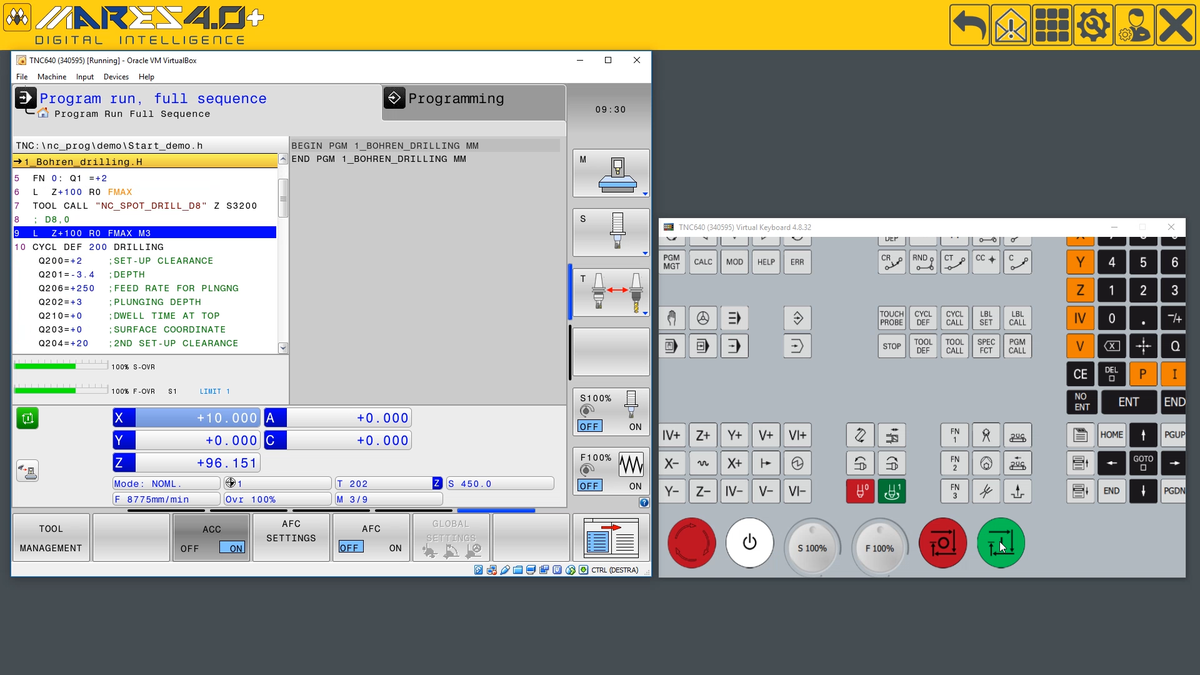Toggle the ACC OFF/ON soft key
1200x675 pixels.
[212, 538]
